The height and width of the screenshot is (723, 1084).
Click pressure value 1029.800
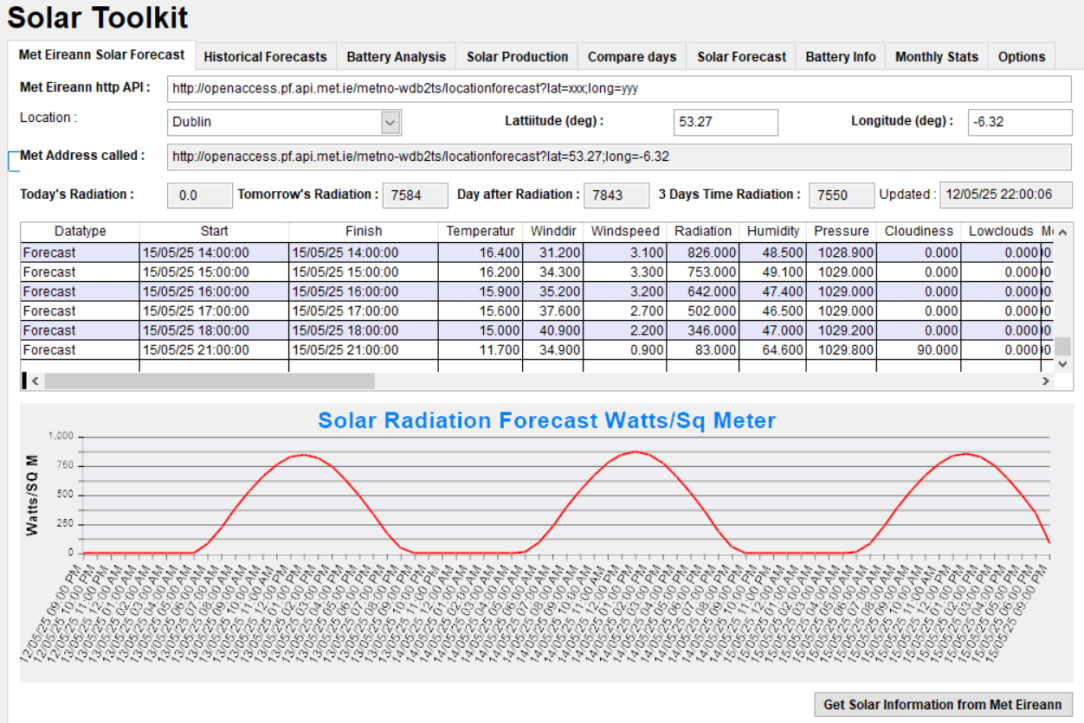click(841, 350)
